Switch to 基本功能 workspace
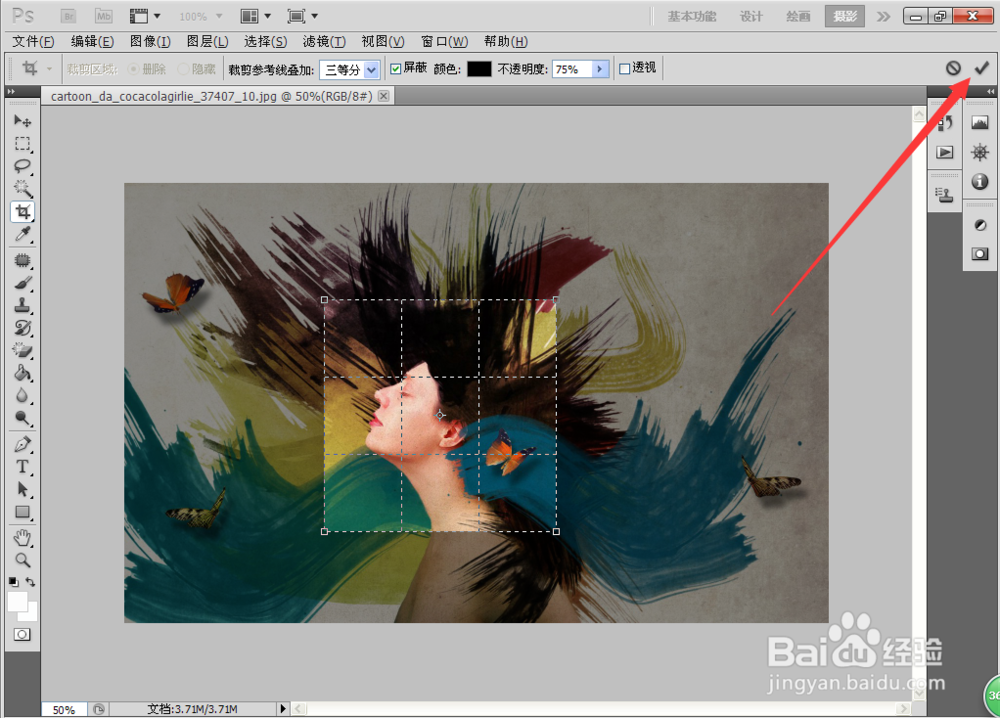This screenshot has height=718, width=1000. tap(692, 17)
